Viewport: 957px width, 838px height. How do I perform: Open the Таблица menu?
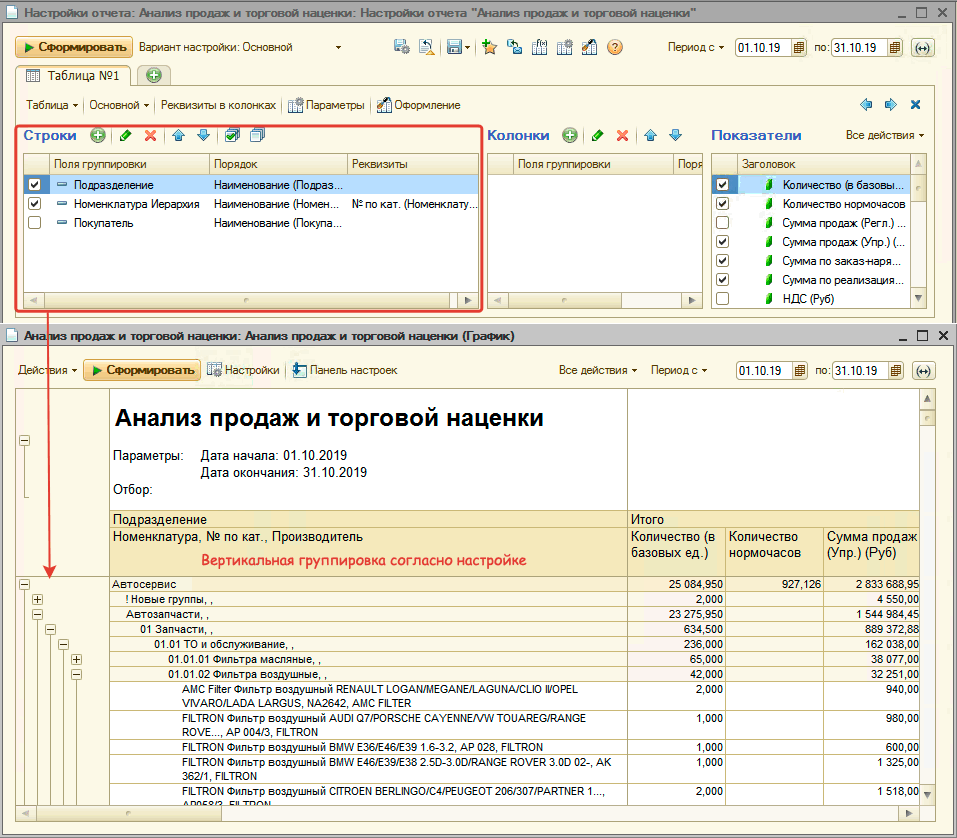pos(52,105)
